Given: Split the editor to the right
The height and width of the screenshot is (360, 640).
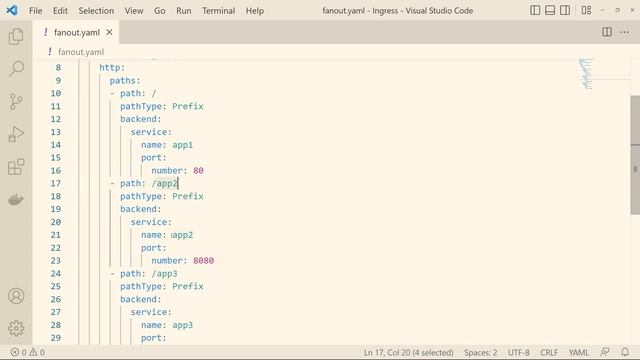Looking at the screenshot, I should [607, 32].
